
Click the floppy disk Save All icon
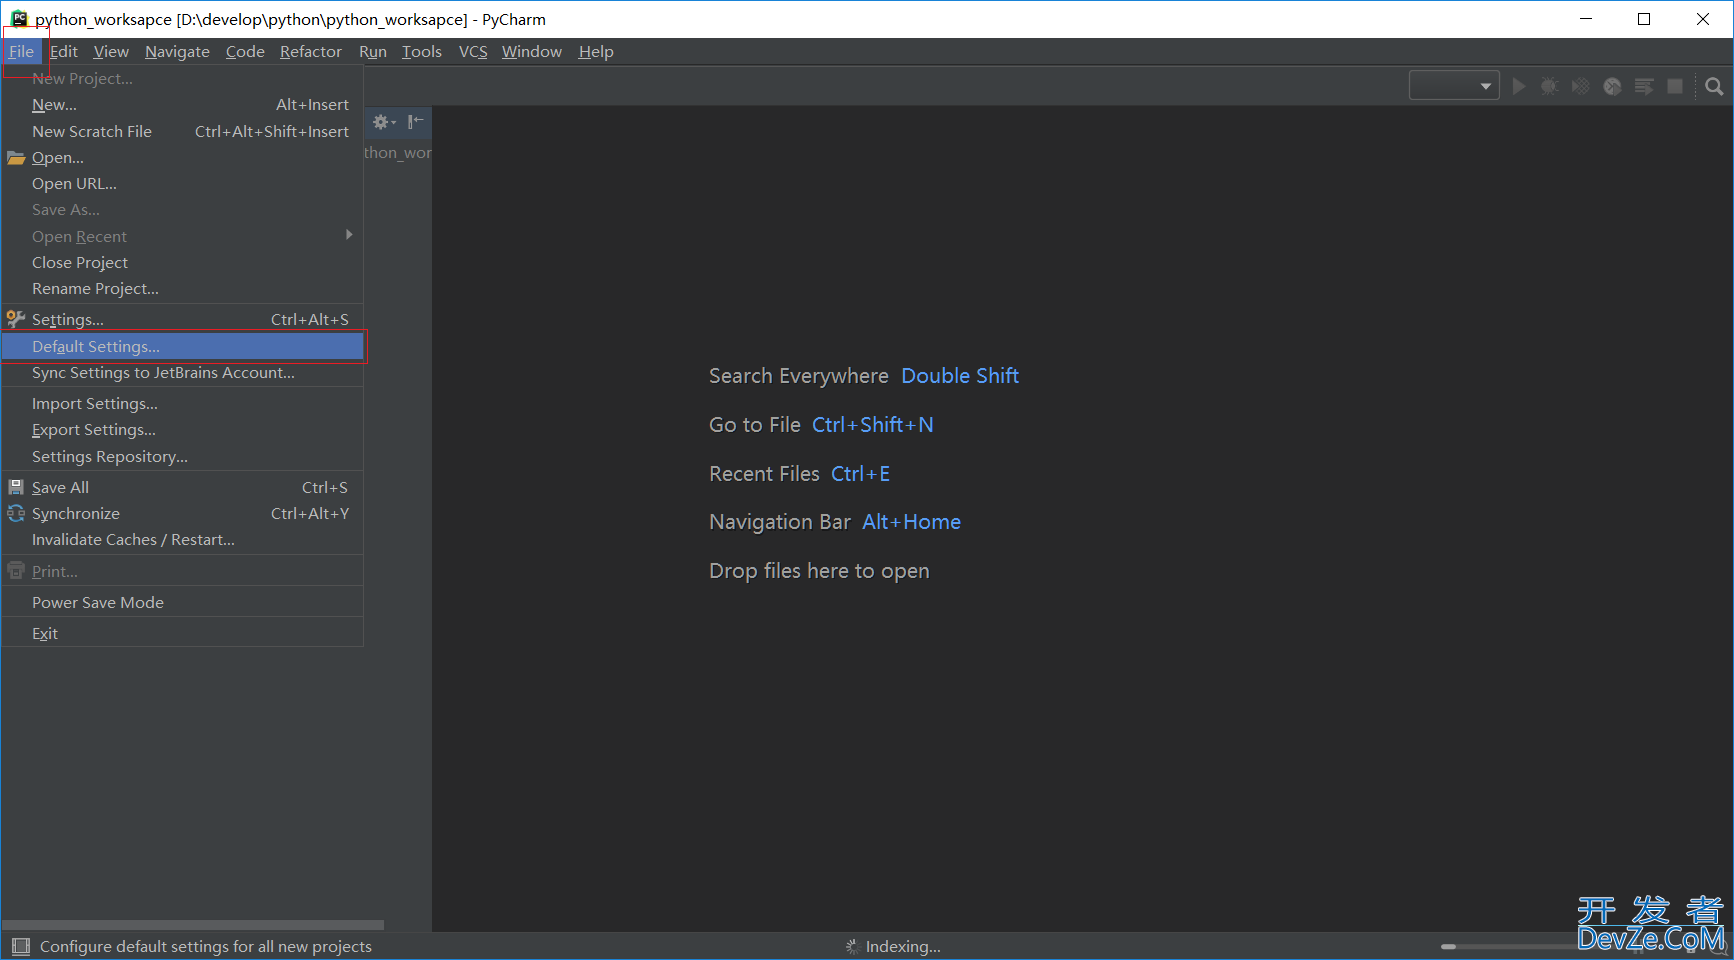click(16, 487)
